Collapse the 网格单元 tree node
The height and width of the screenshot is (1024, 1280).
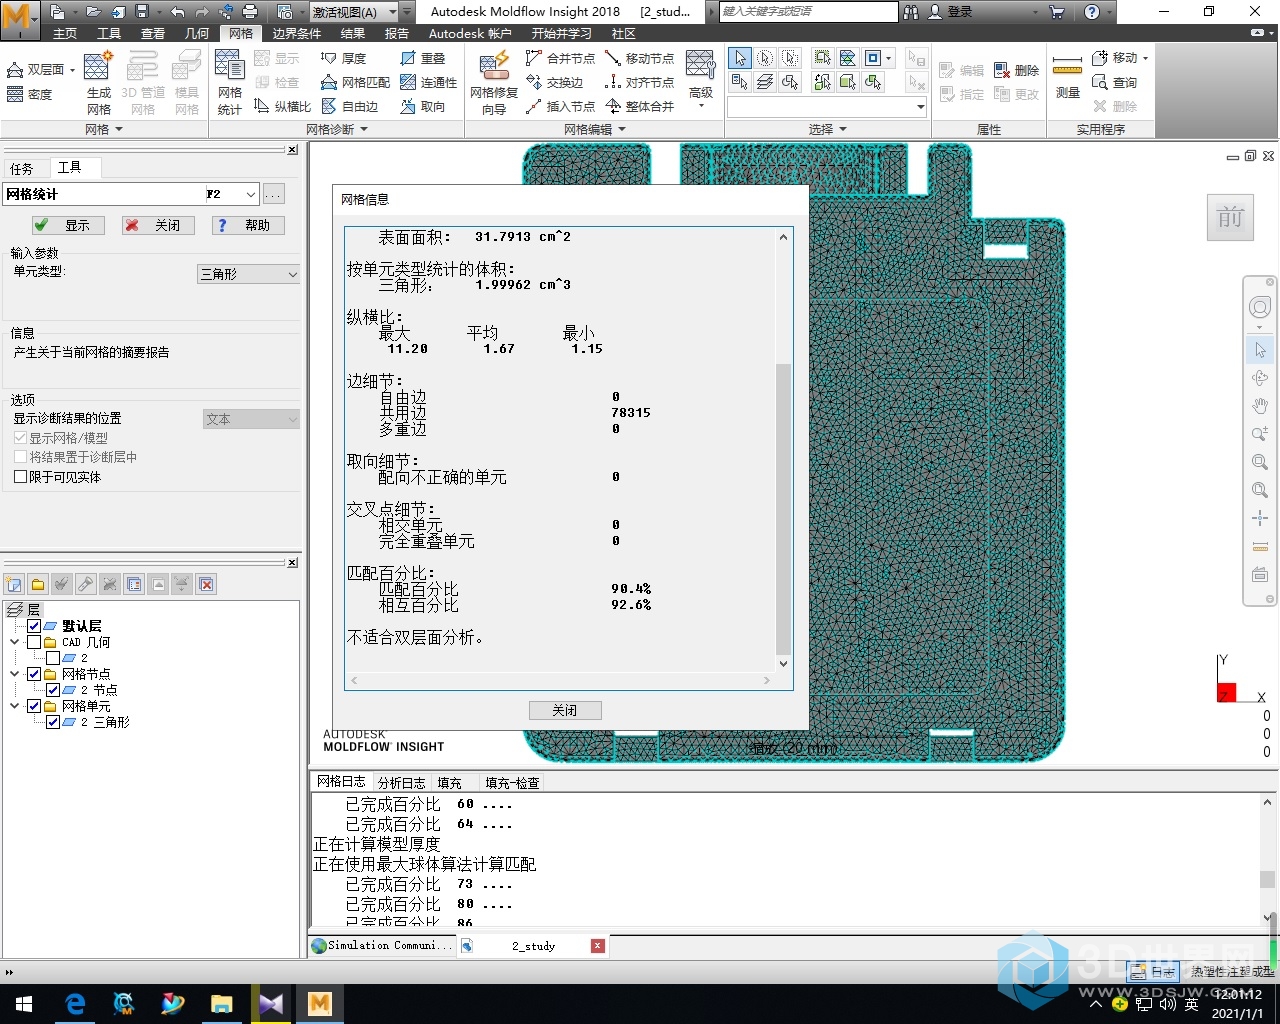point(15,706)
